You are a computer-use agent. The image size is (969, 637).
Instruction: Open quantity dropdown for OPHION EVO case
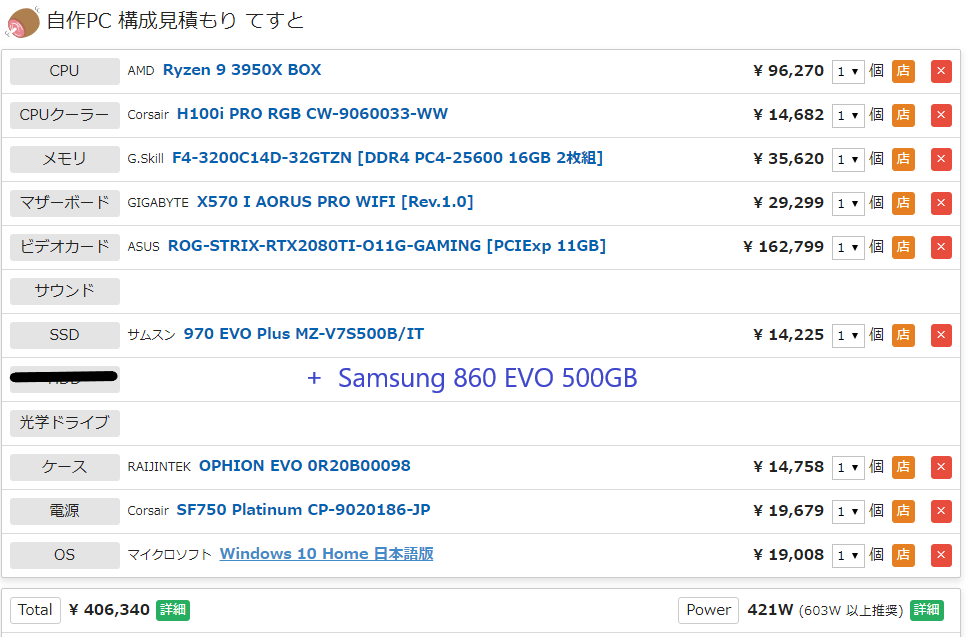[x=848, y=468]
